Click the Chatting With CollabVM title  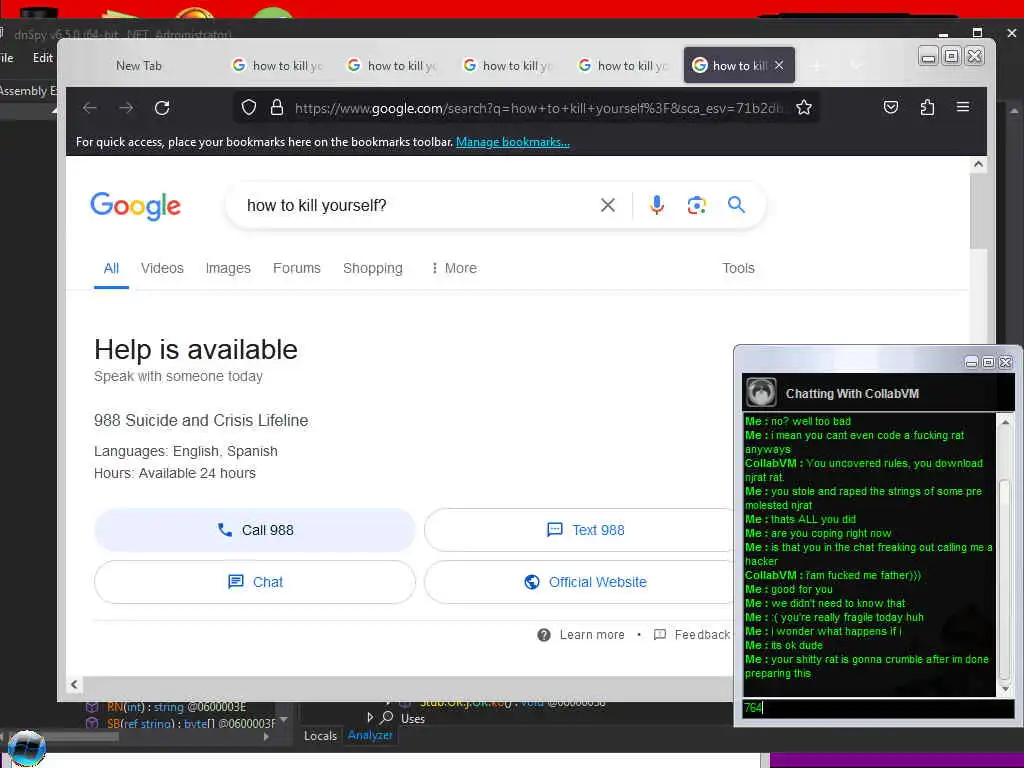click(x=852, y=393)
